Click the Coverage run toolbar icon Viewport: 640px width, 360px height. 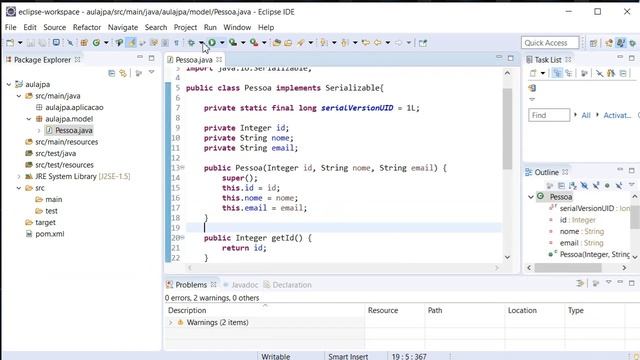(x=233, y=42)
